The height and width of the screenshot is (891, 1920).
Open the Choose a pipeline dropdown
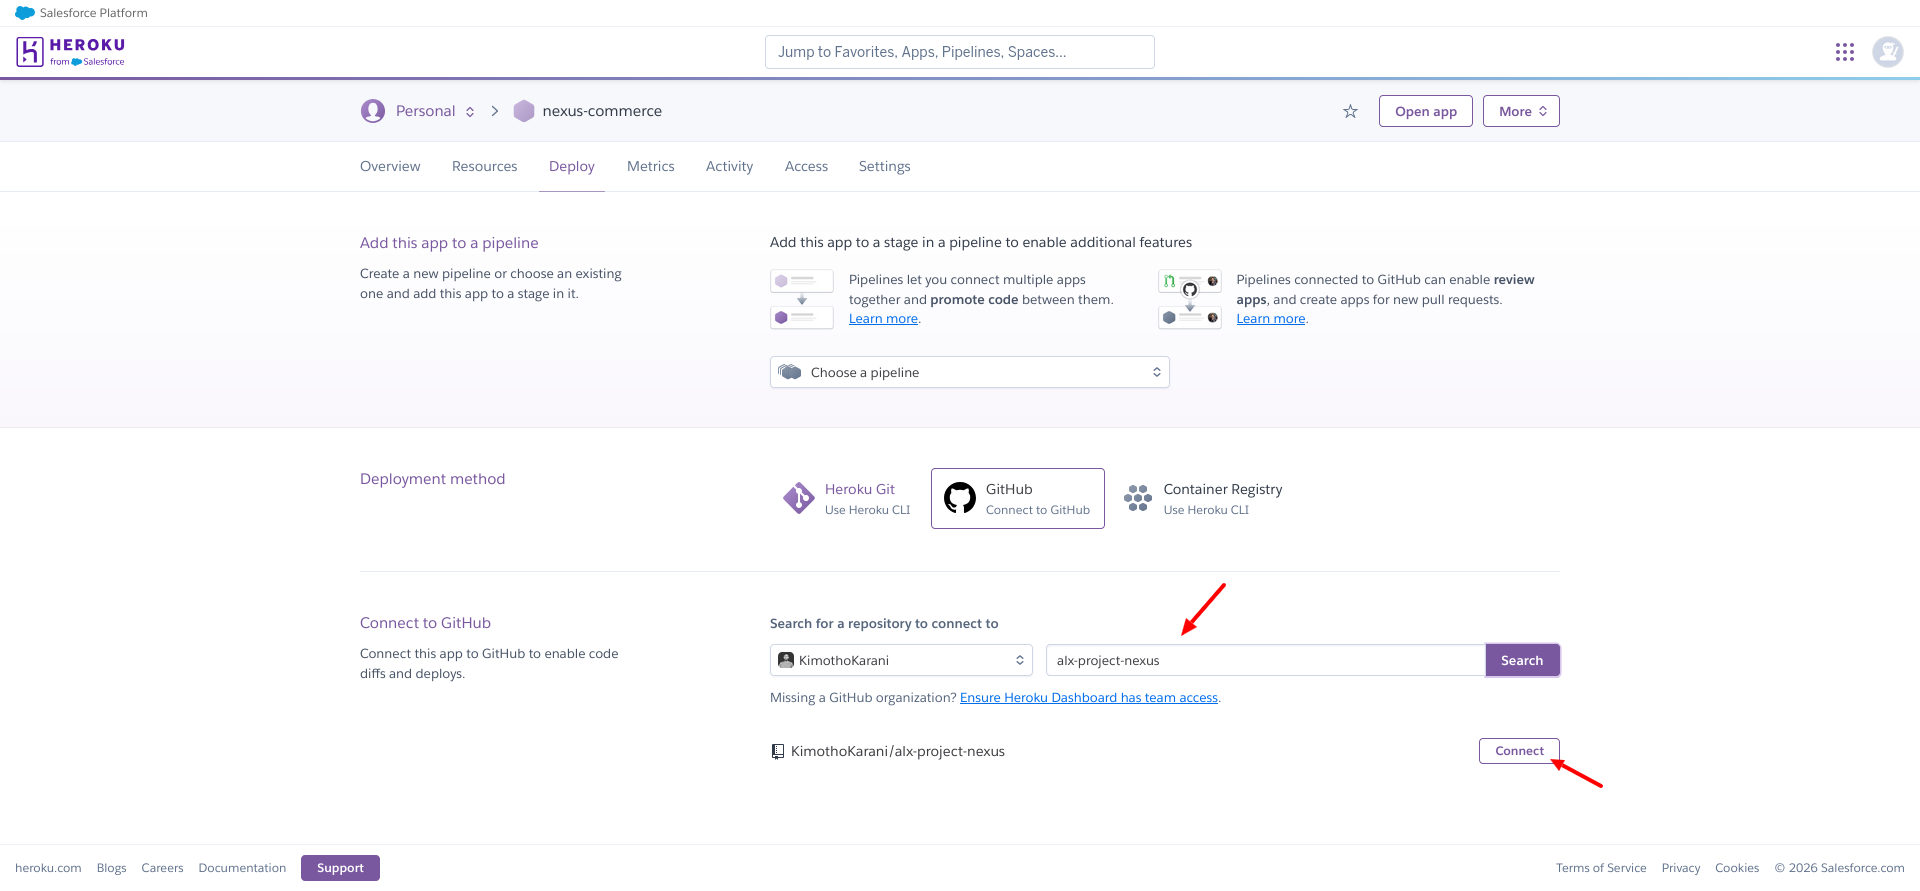[969, 372]
